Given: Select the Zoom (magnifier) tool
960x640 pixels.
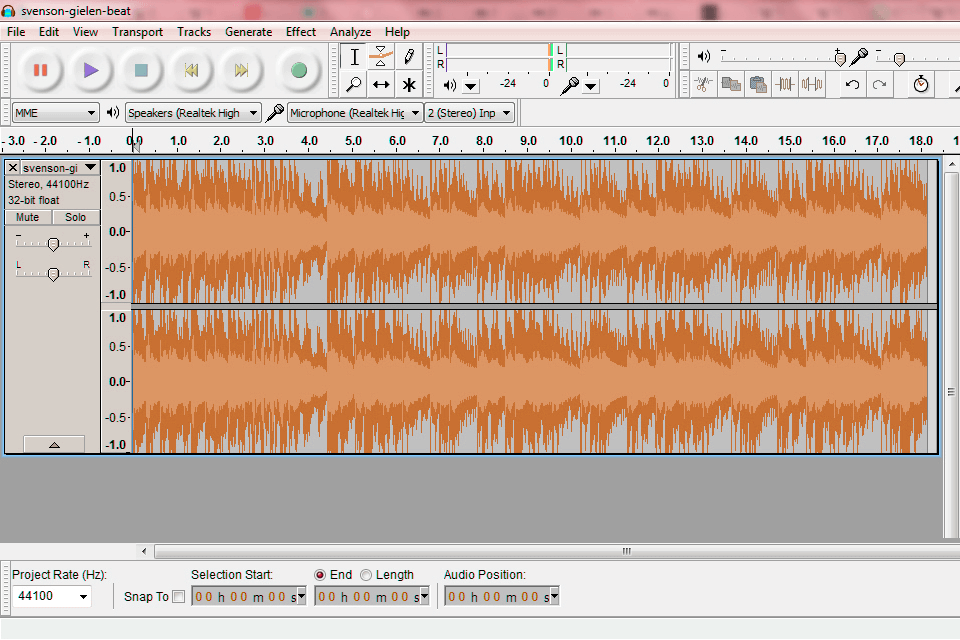Looking at the screenshot, I should tap(354, 85).
